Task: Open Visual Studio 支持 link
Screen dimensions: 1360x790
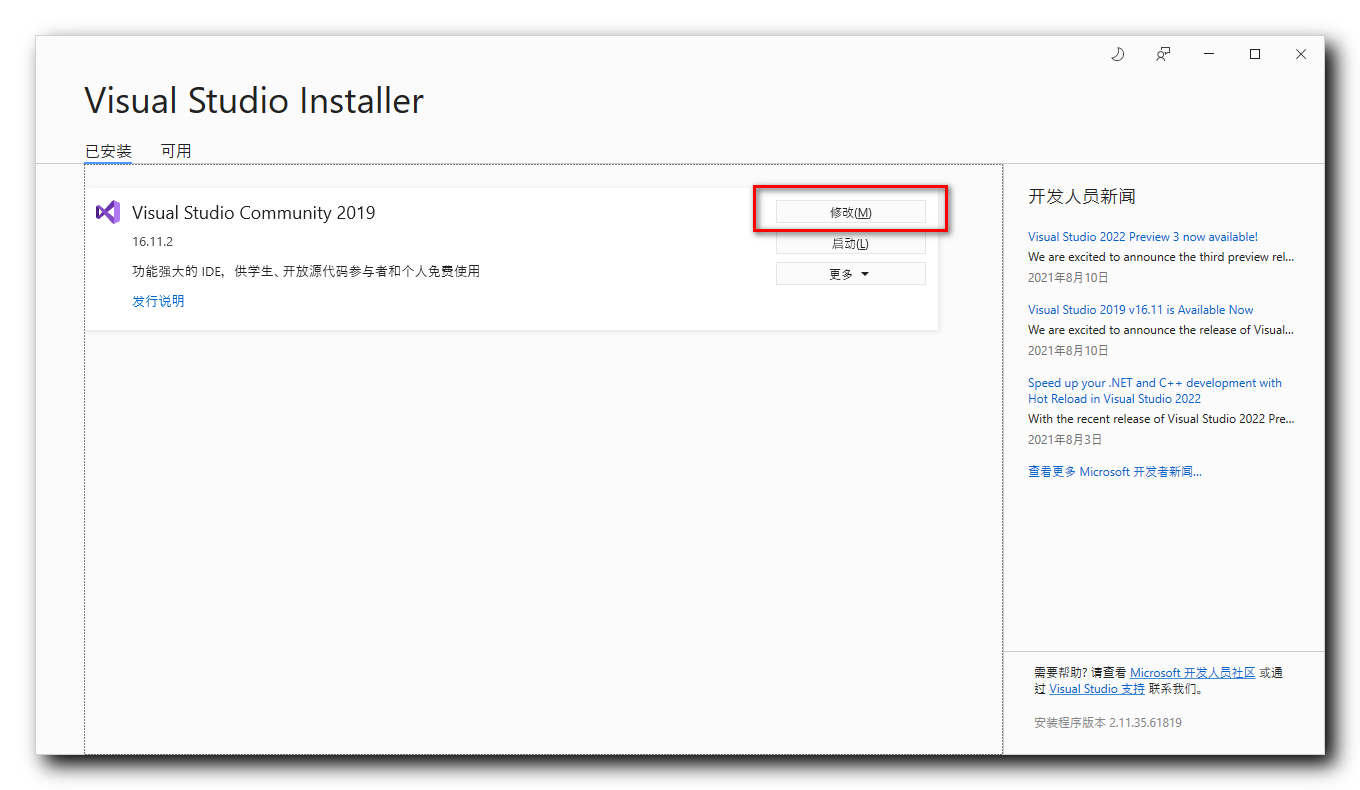Action: pos(1097,688)
